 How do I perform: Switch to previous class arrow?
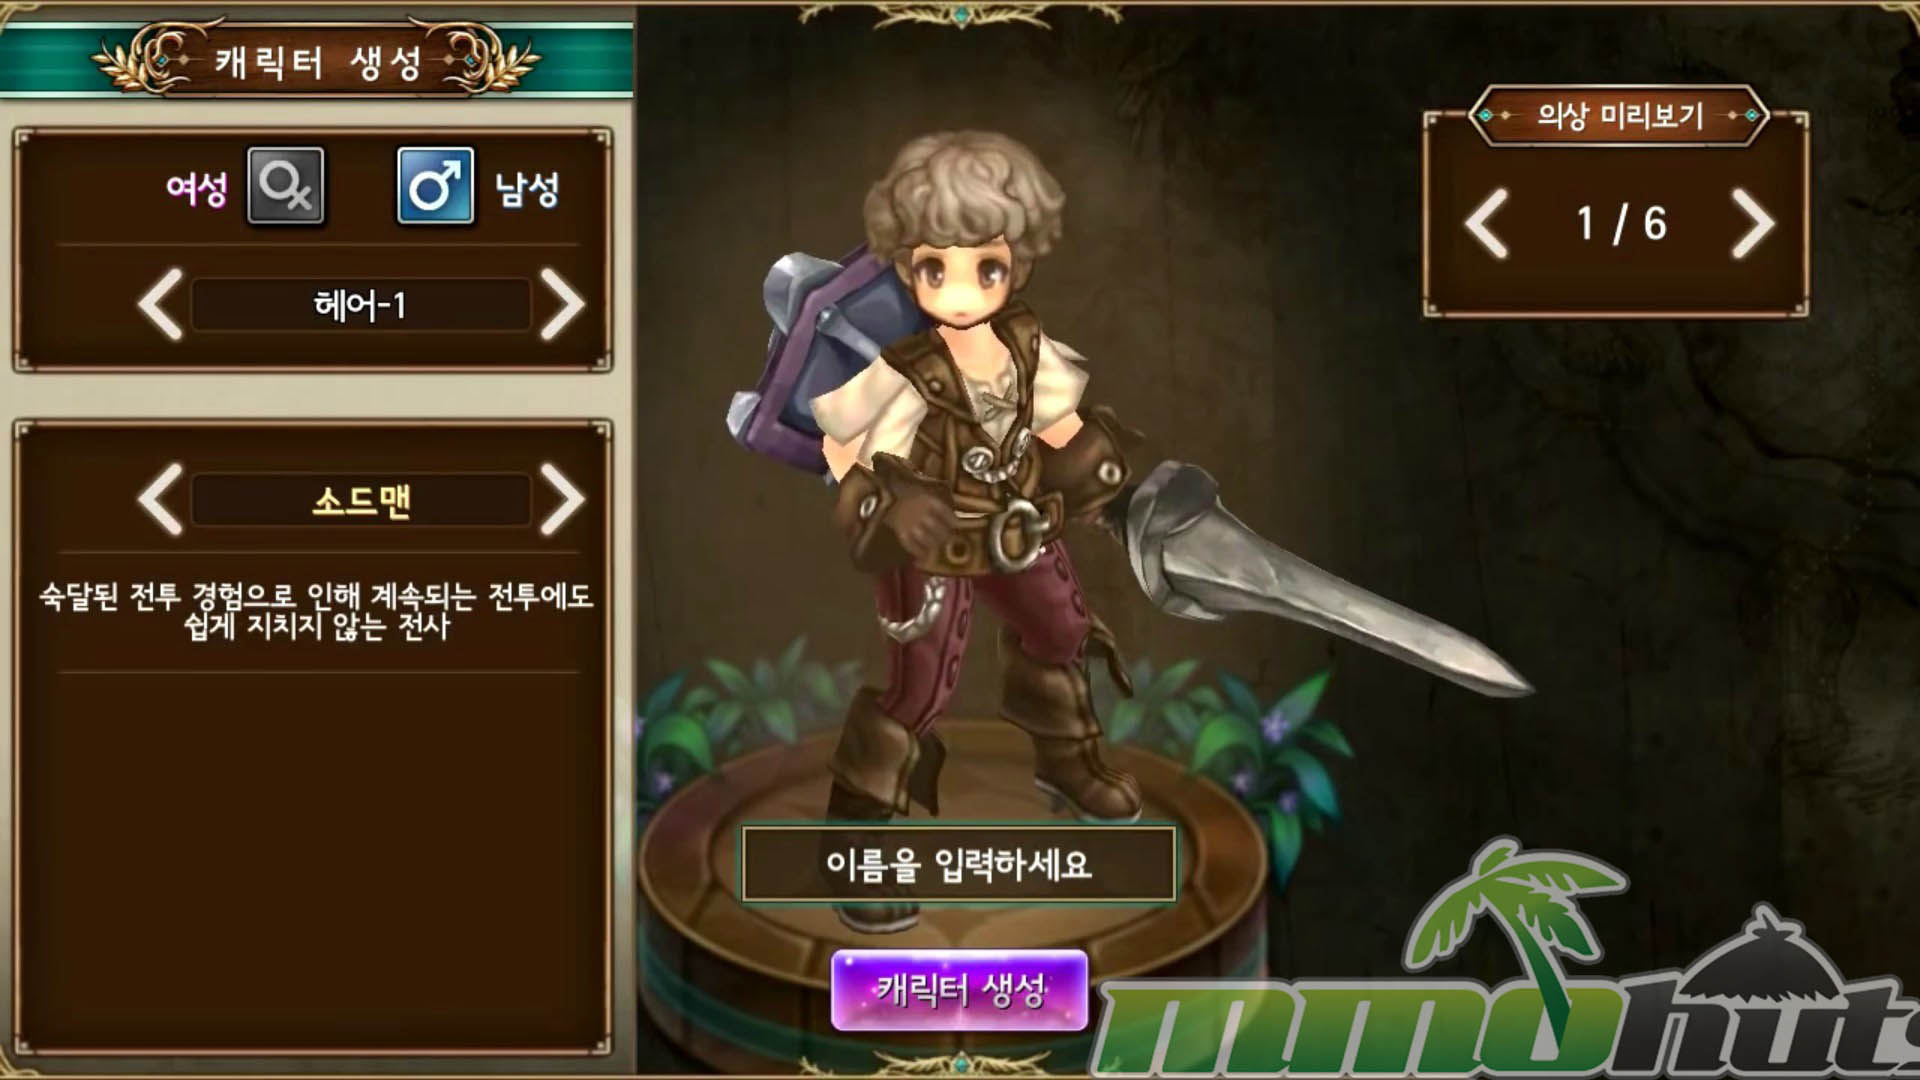click(x=161, y=499)
